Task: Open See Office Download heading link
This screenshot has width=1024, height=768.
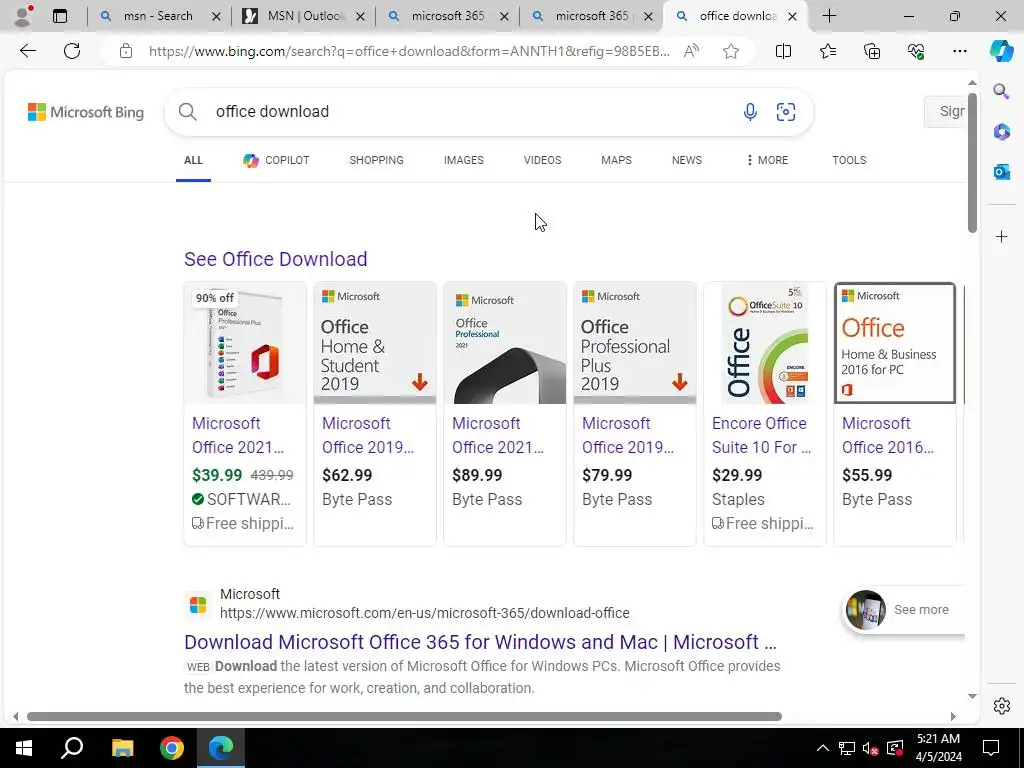Action: [276, 259]
